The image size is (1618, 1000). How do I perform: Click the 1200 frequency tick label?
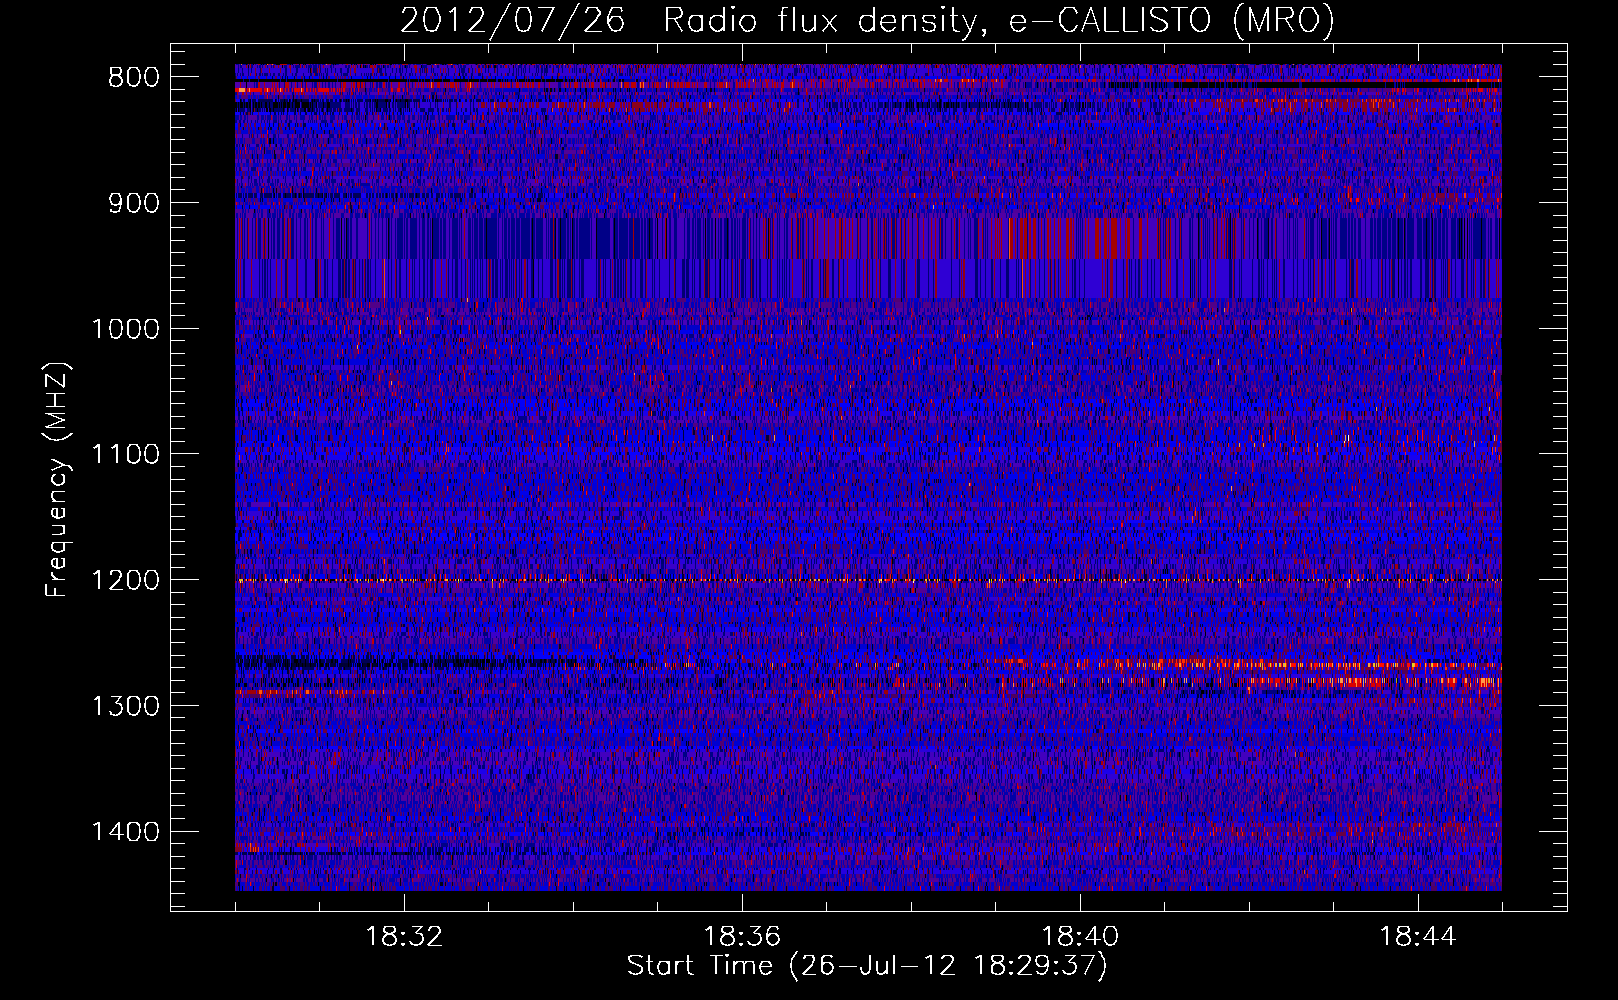(126, 581)
